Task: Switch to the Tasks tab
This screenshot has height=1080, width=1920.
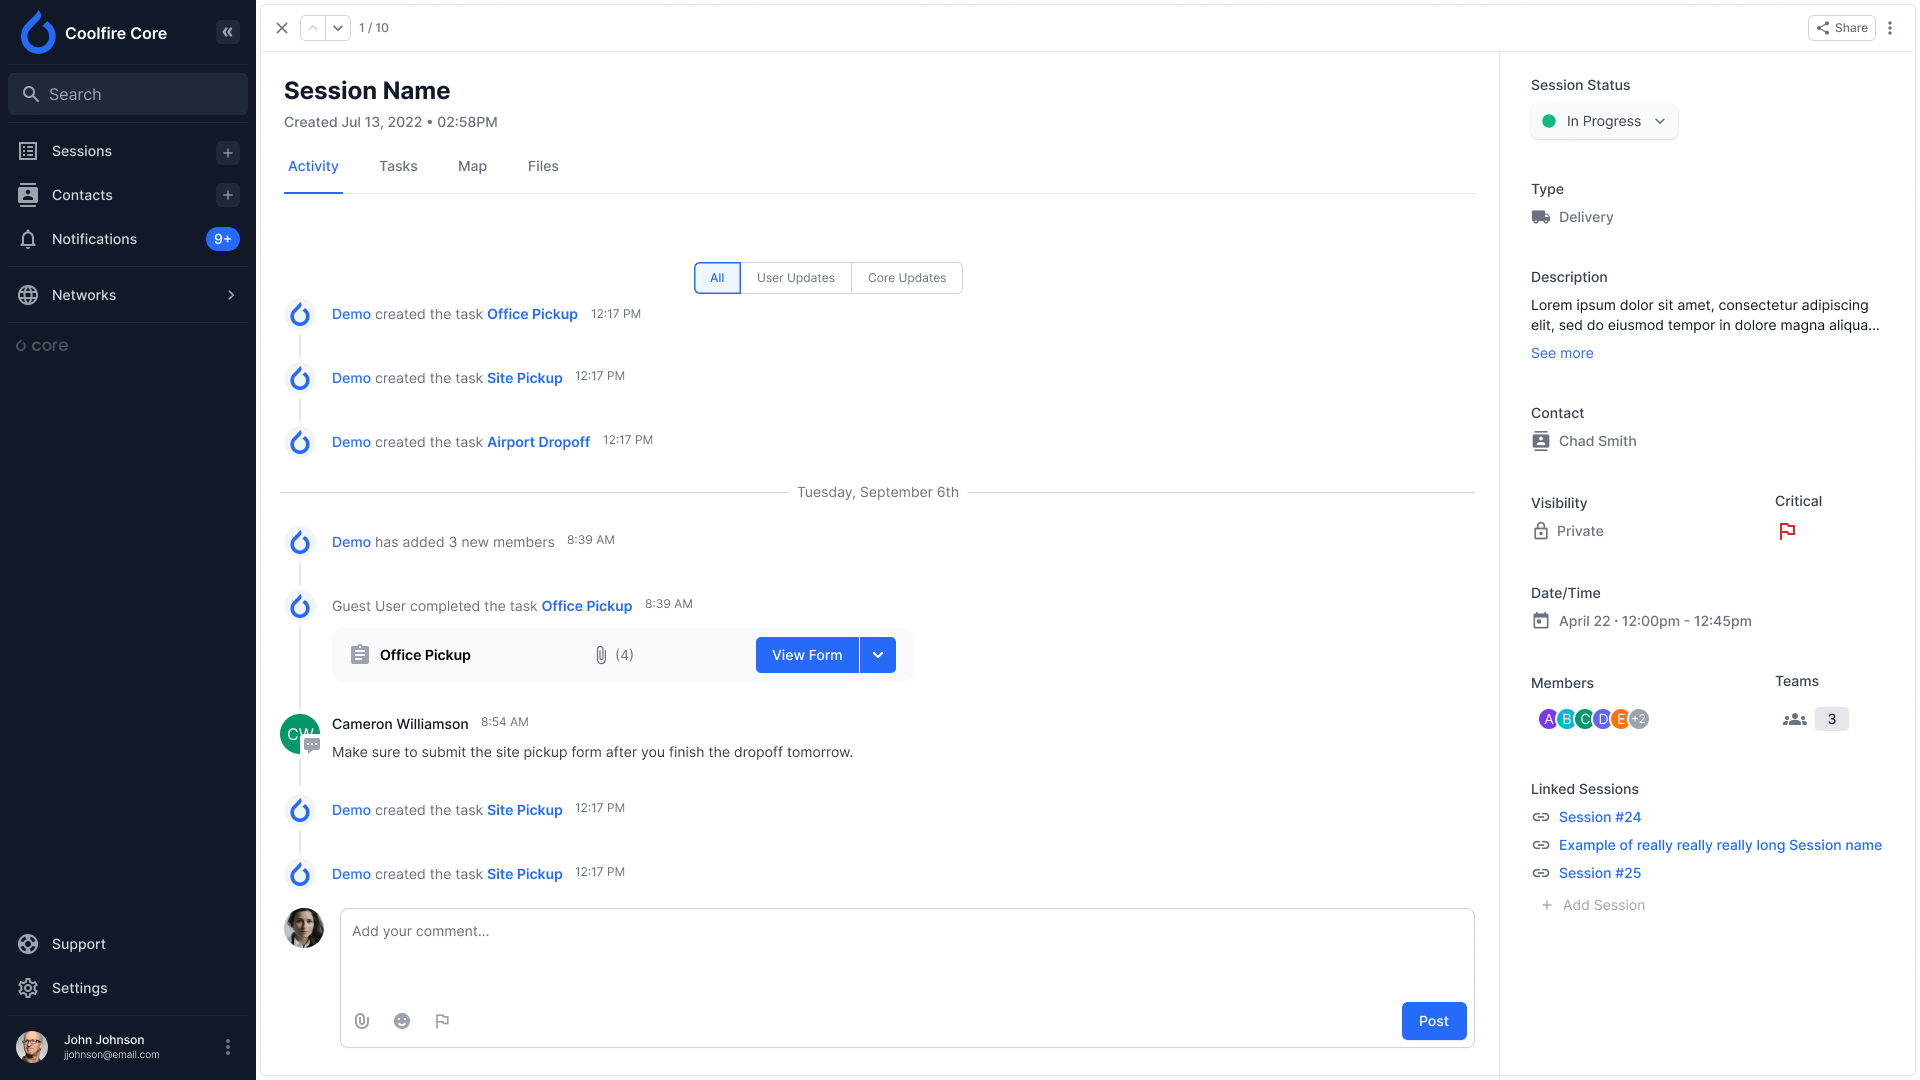Action: click(398, 166)
